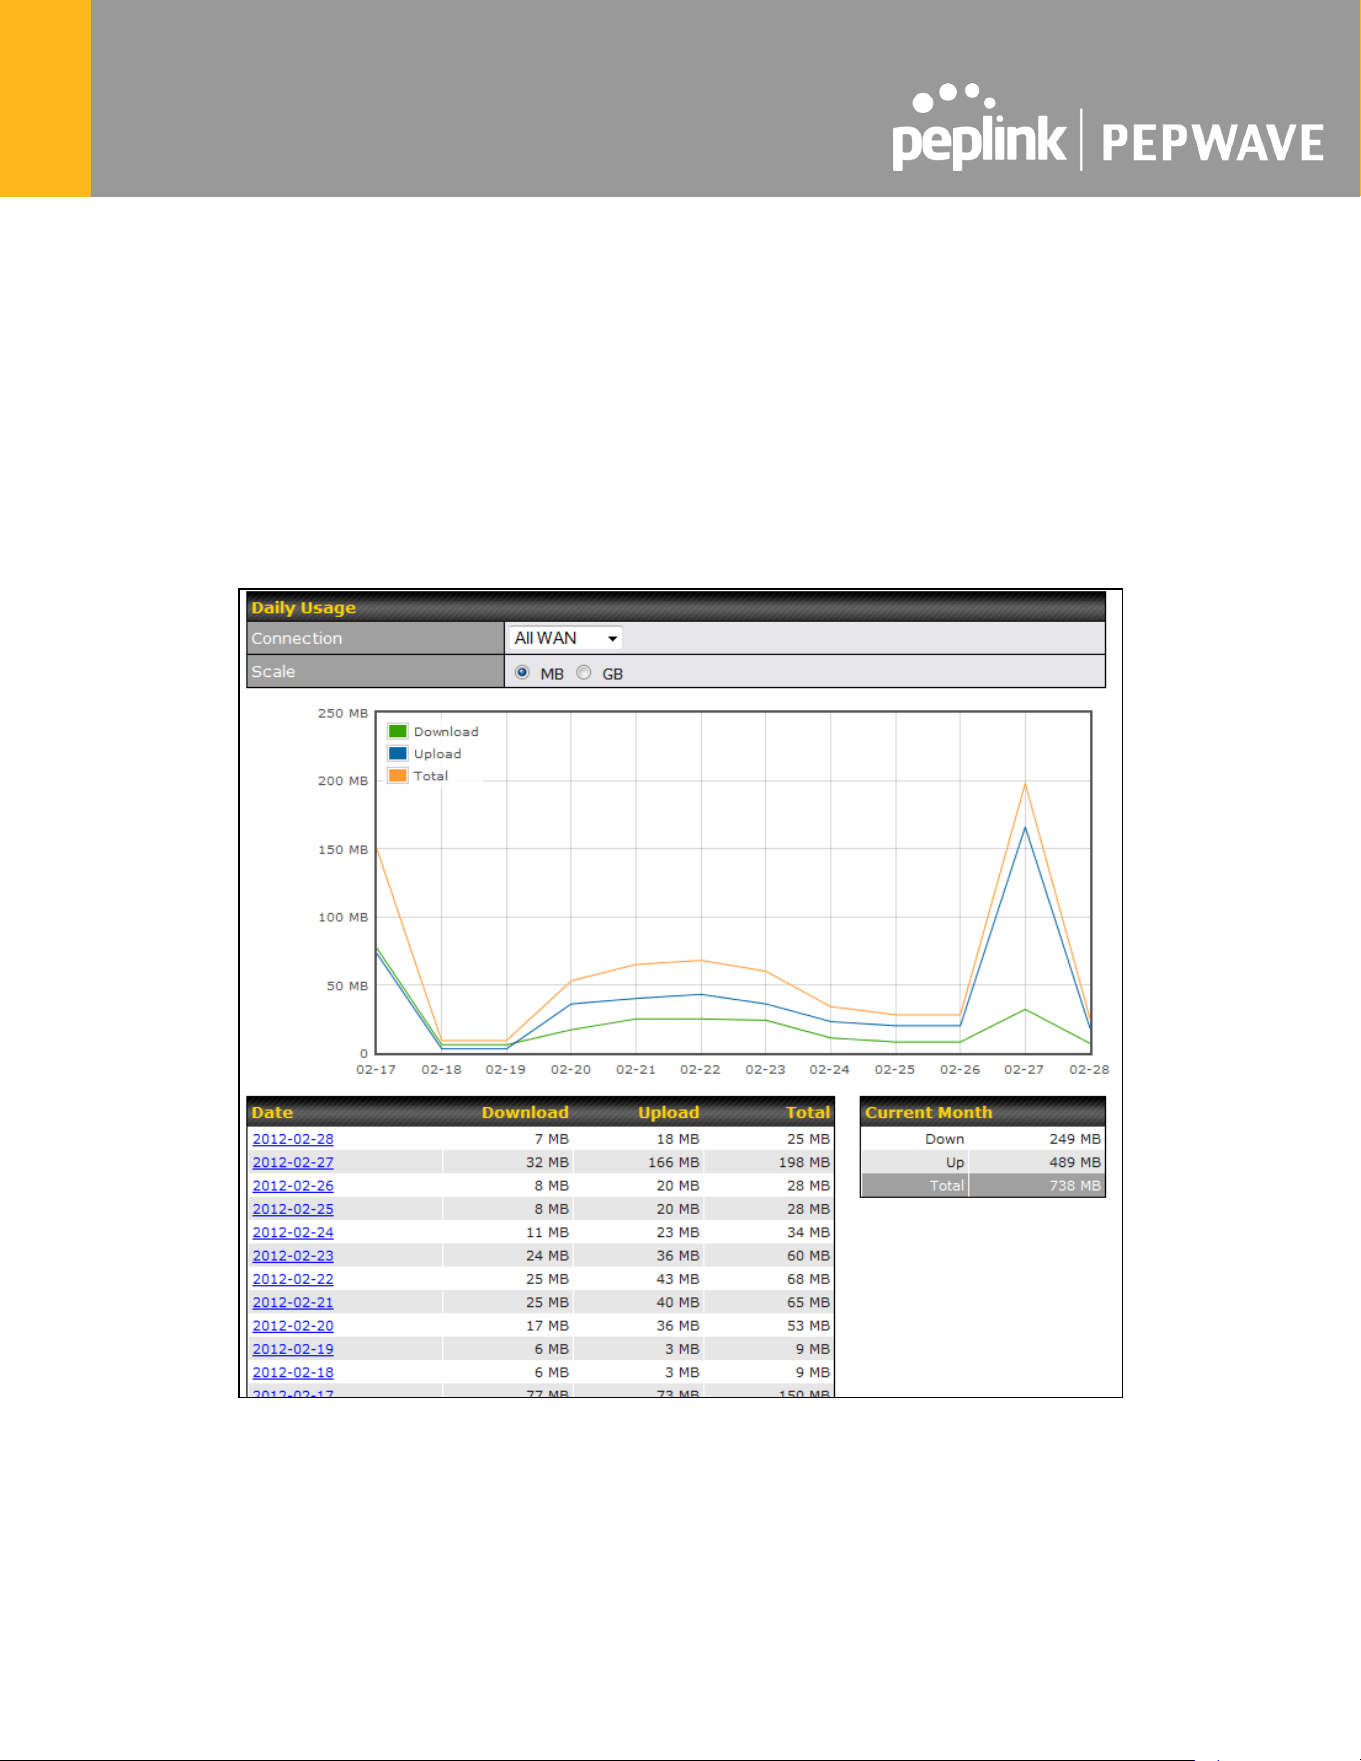Click the Peplink logo in header
Viewport: 1361px width, 1761px height.
979,129
